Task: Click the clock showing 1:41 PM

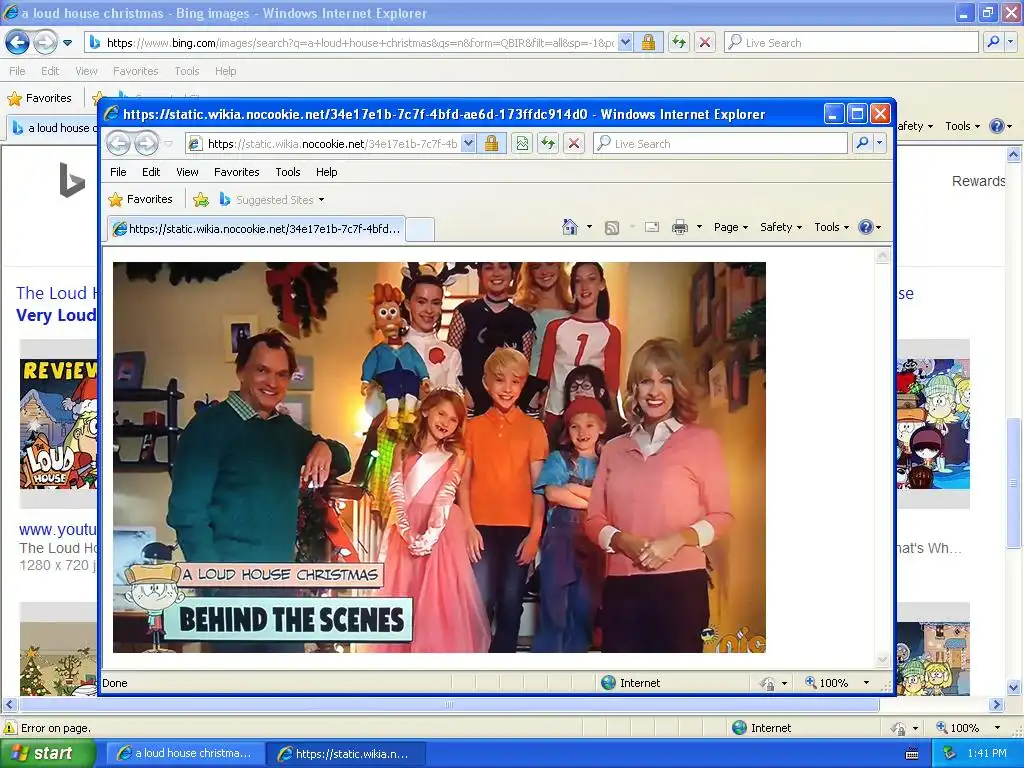Action: (987, 753)
